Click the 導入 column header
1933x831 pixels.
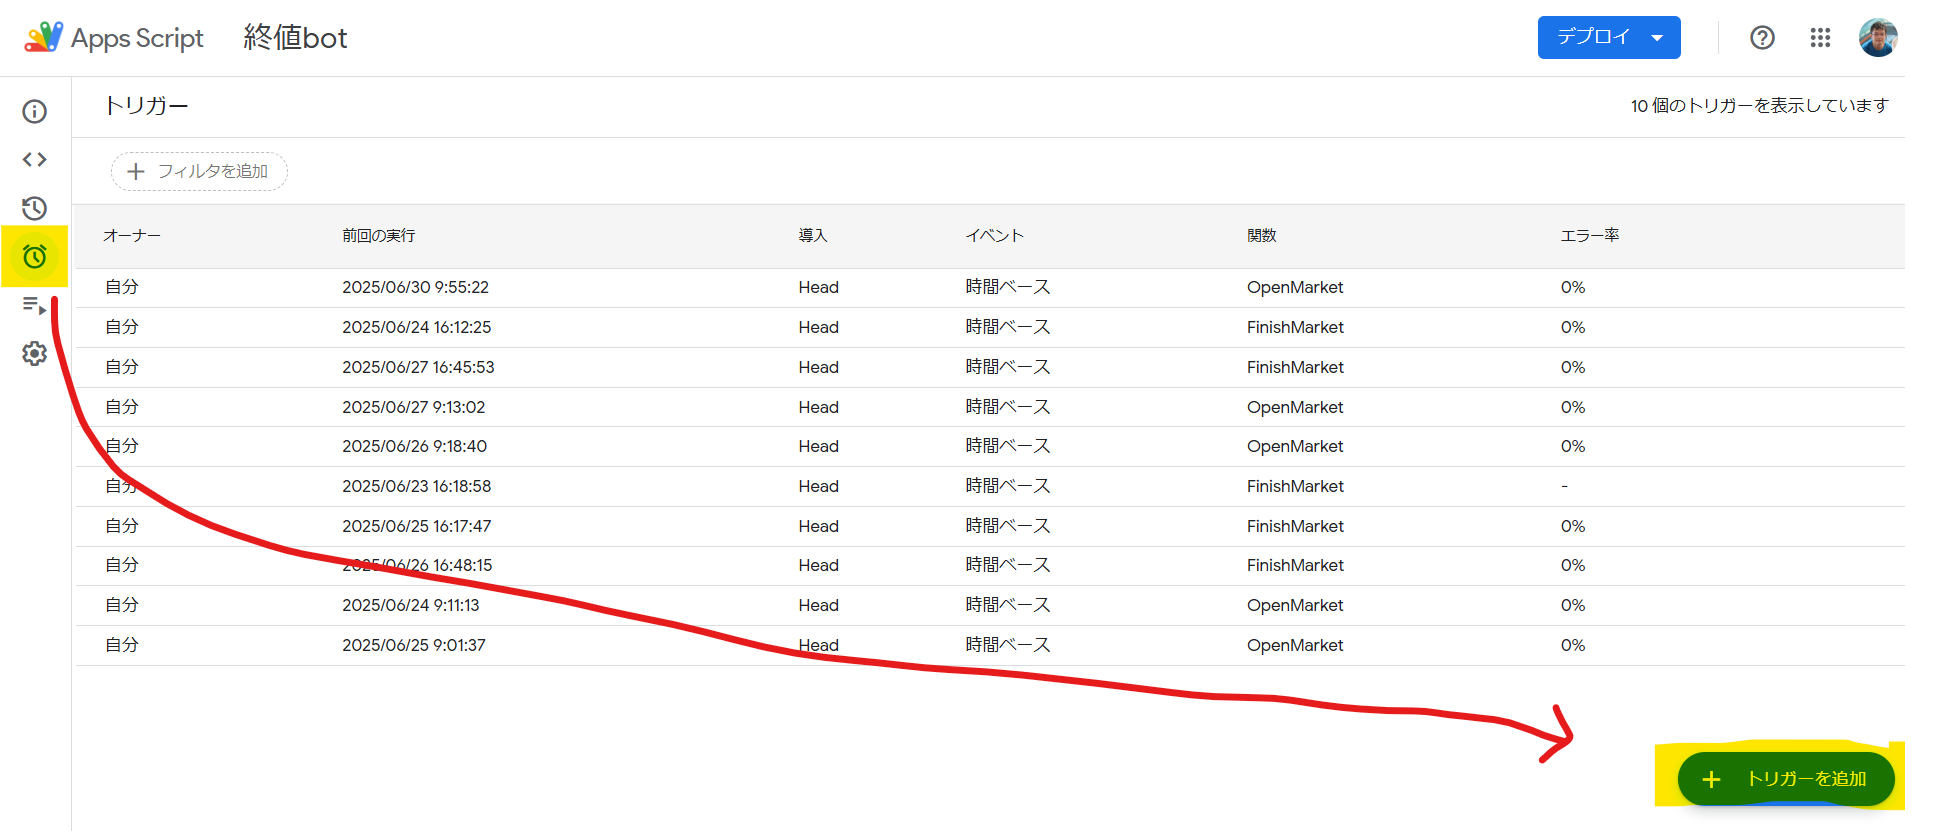[x=813, y=236]
